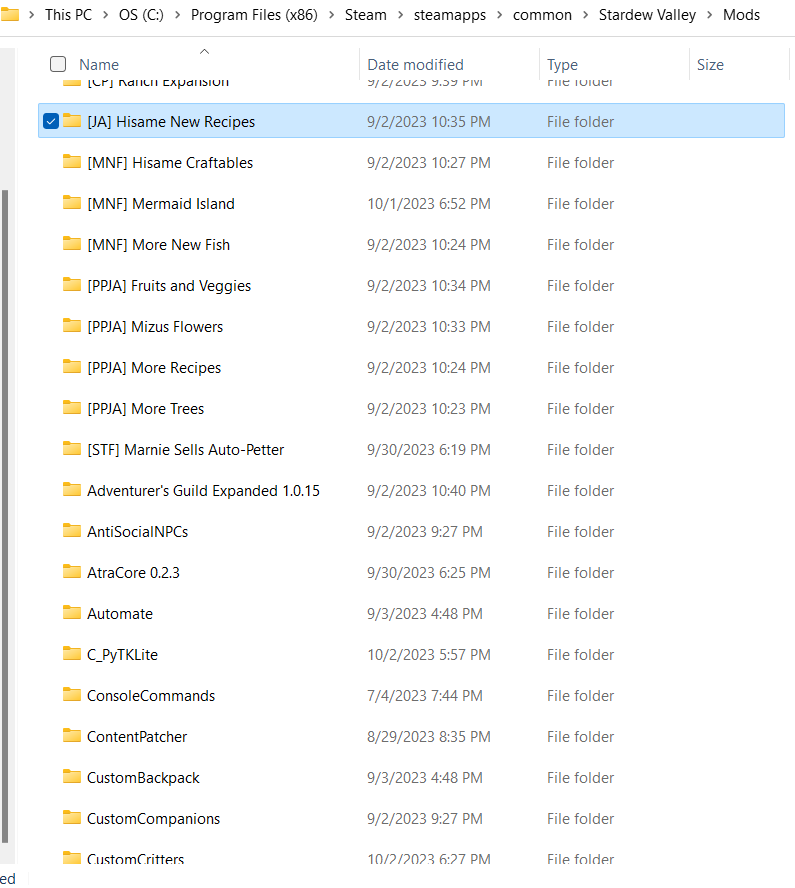The height and width of the screenshot is (888, 795).
Task: Click the folder icon of Automate
Action: (72, 613)
